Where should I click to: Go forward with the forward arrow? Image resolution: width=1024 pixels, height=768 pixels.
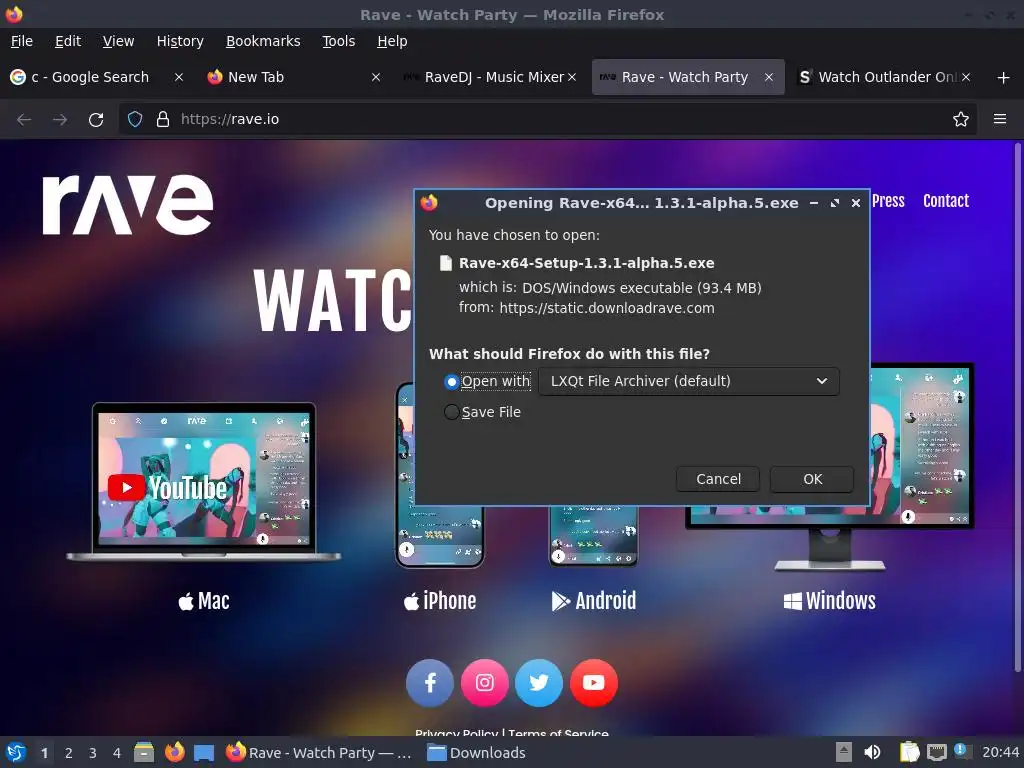coord(60,120)
